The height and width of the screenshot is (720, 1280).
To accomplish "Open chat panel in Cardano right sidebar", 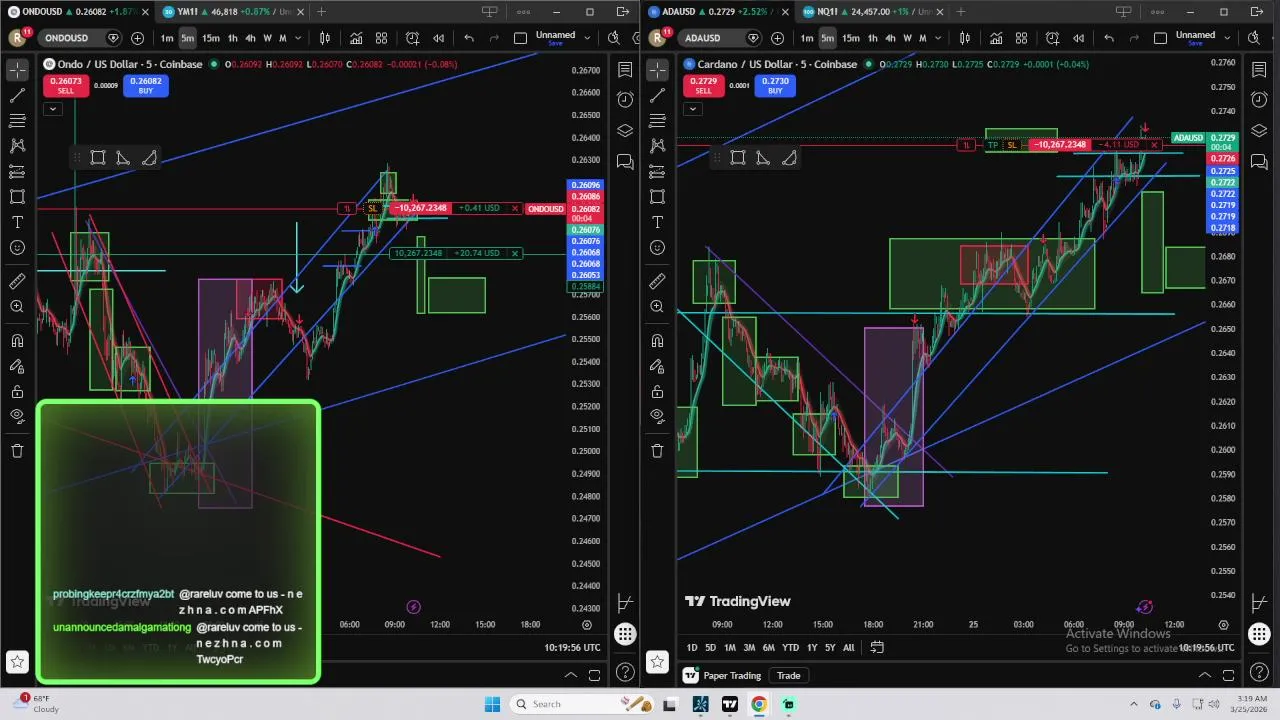I will coord(1259,162).
